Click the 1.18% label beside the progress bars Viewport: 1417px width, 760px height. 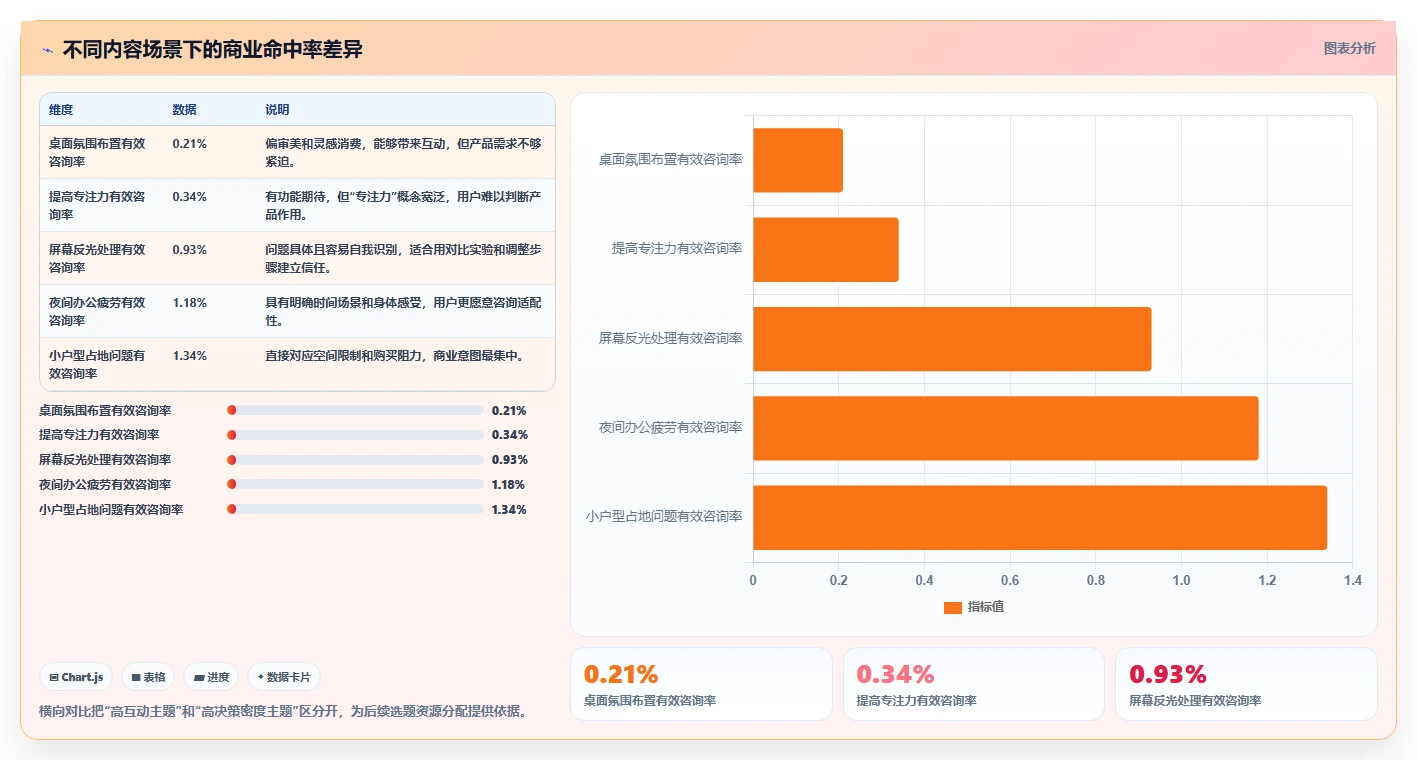click(x=509, y=485)
